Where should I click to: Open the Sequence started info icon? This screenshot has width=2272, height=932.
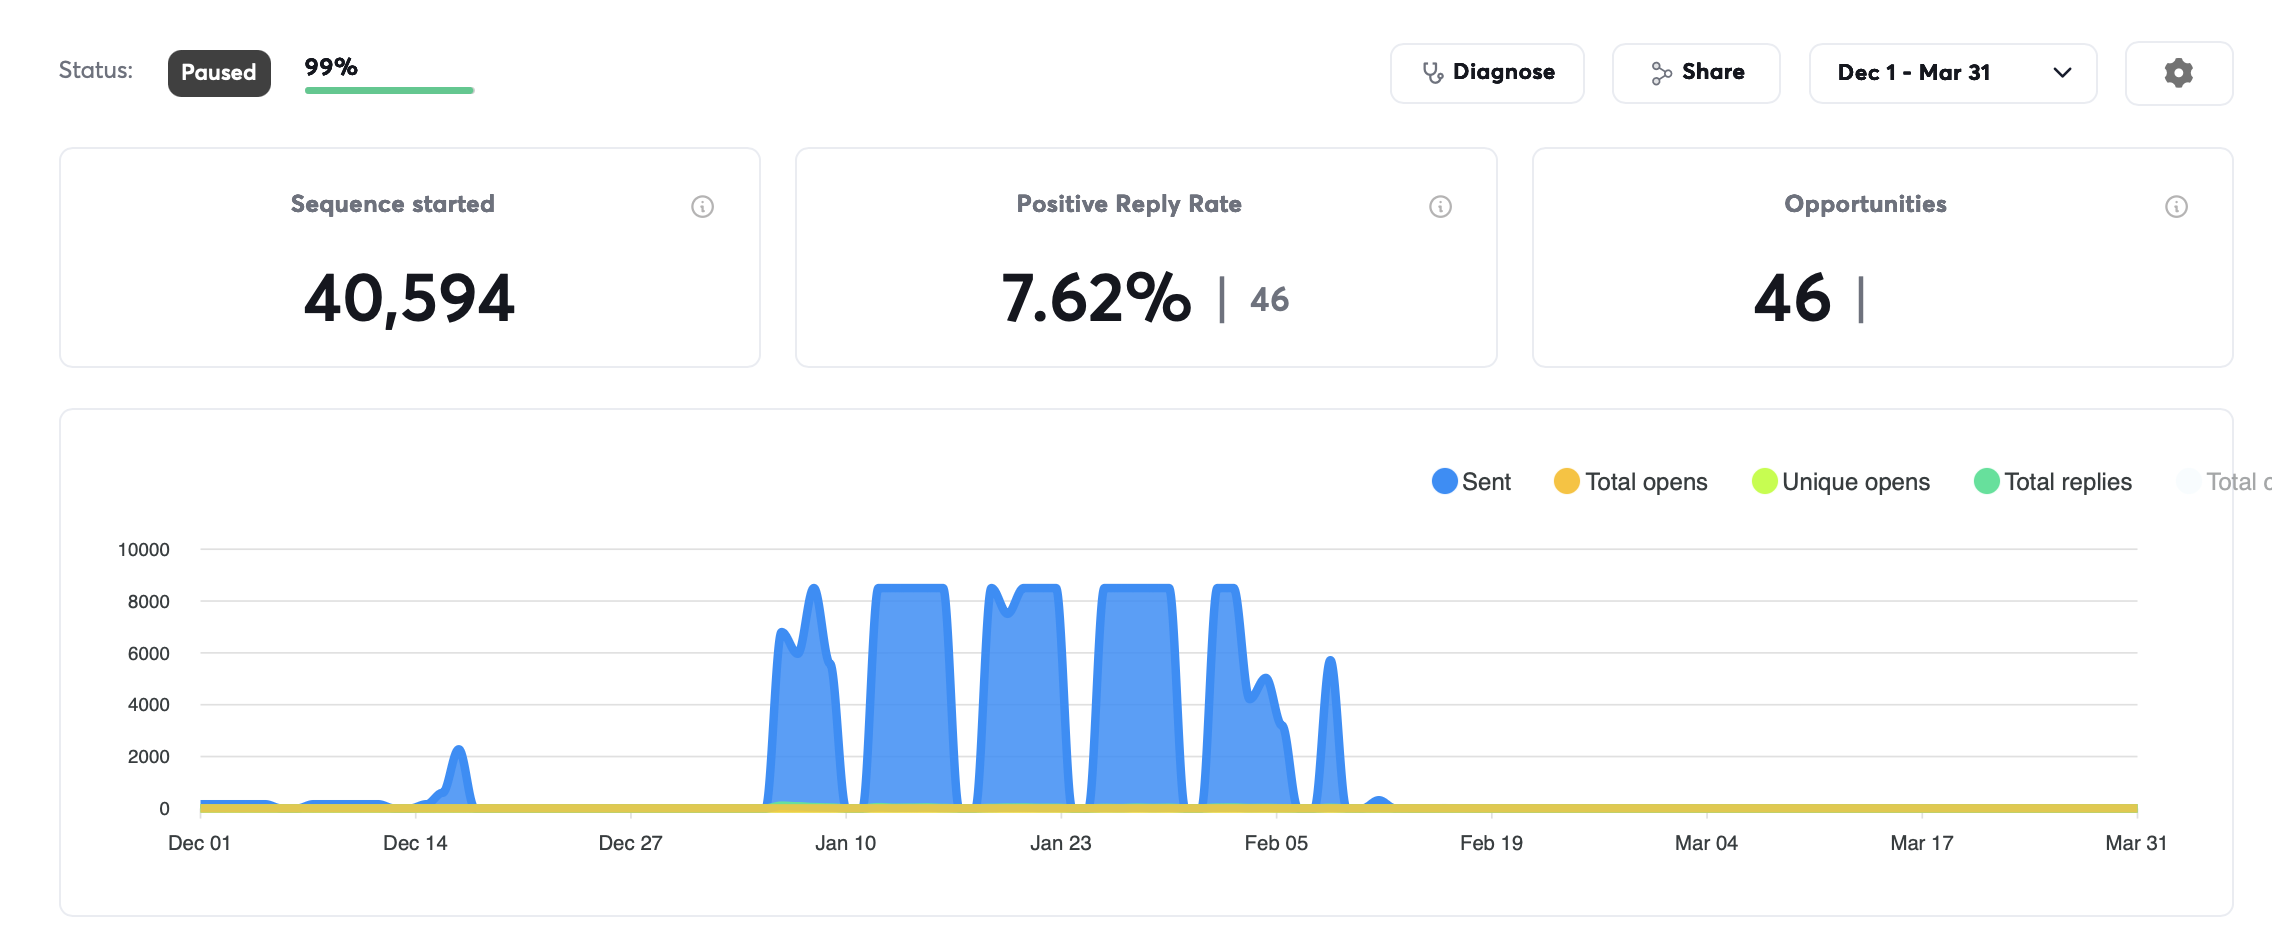(702, 206)
